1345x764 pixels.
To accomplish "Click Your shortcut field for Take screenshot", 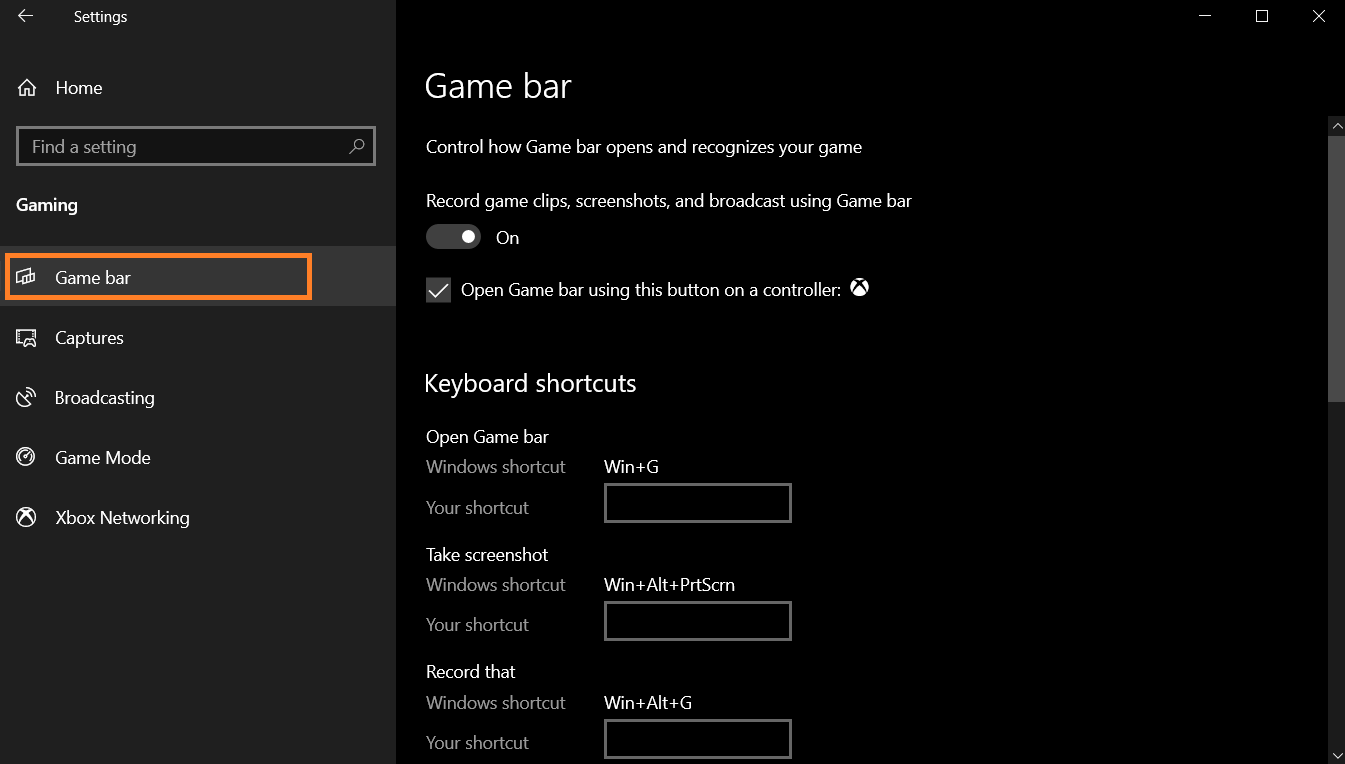I will (698, 621).
